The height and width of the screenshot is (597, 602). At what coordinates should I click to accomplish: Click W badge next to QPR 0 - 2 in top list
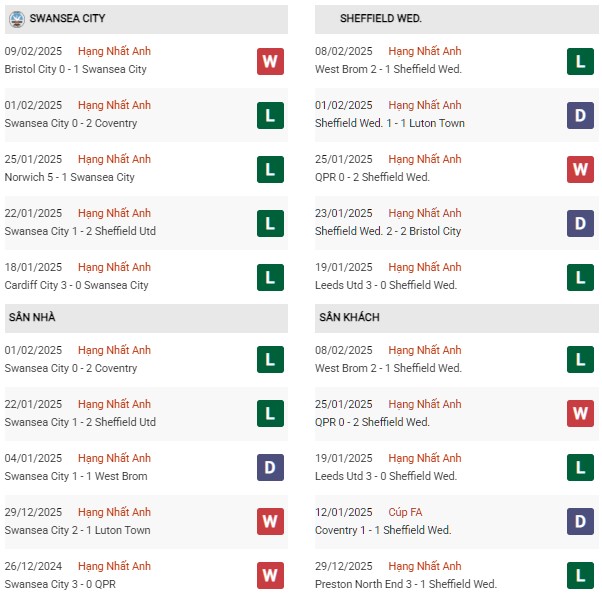pos(580,169)
